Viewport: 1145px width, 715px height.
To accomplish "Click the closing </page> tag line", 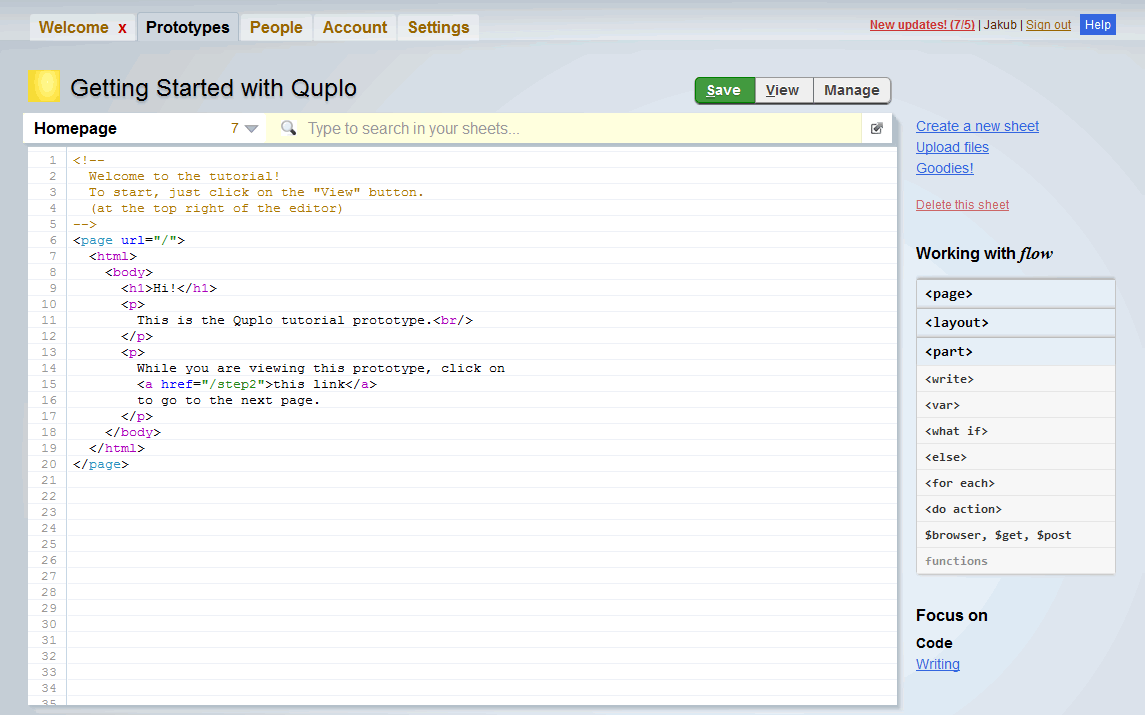I will point(101,464).
